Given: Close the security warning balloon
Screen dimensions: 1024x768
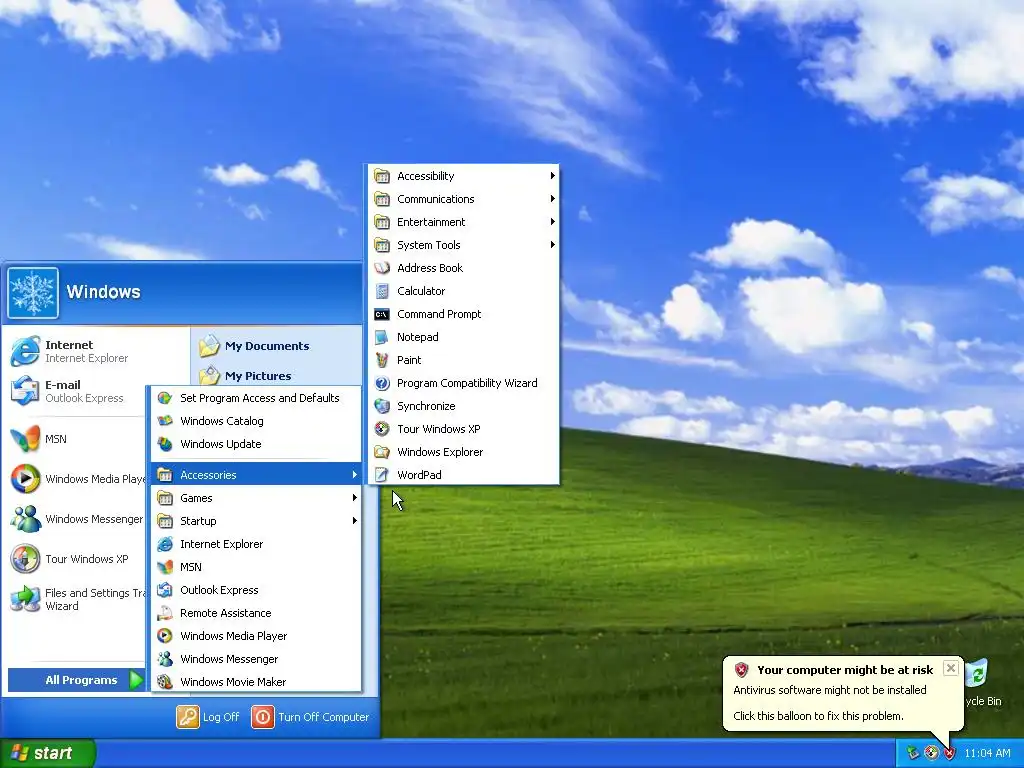Looking at the screenshot, I should tap(951, 668).
